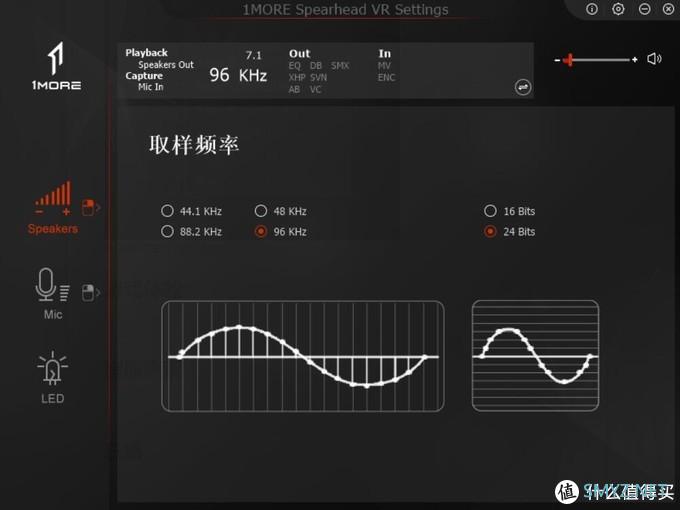Click the Speakers Out playback device
680x510 pixels.
pyautogui.click(x=166, y=65)
